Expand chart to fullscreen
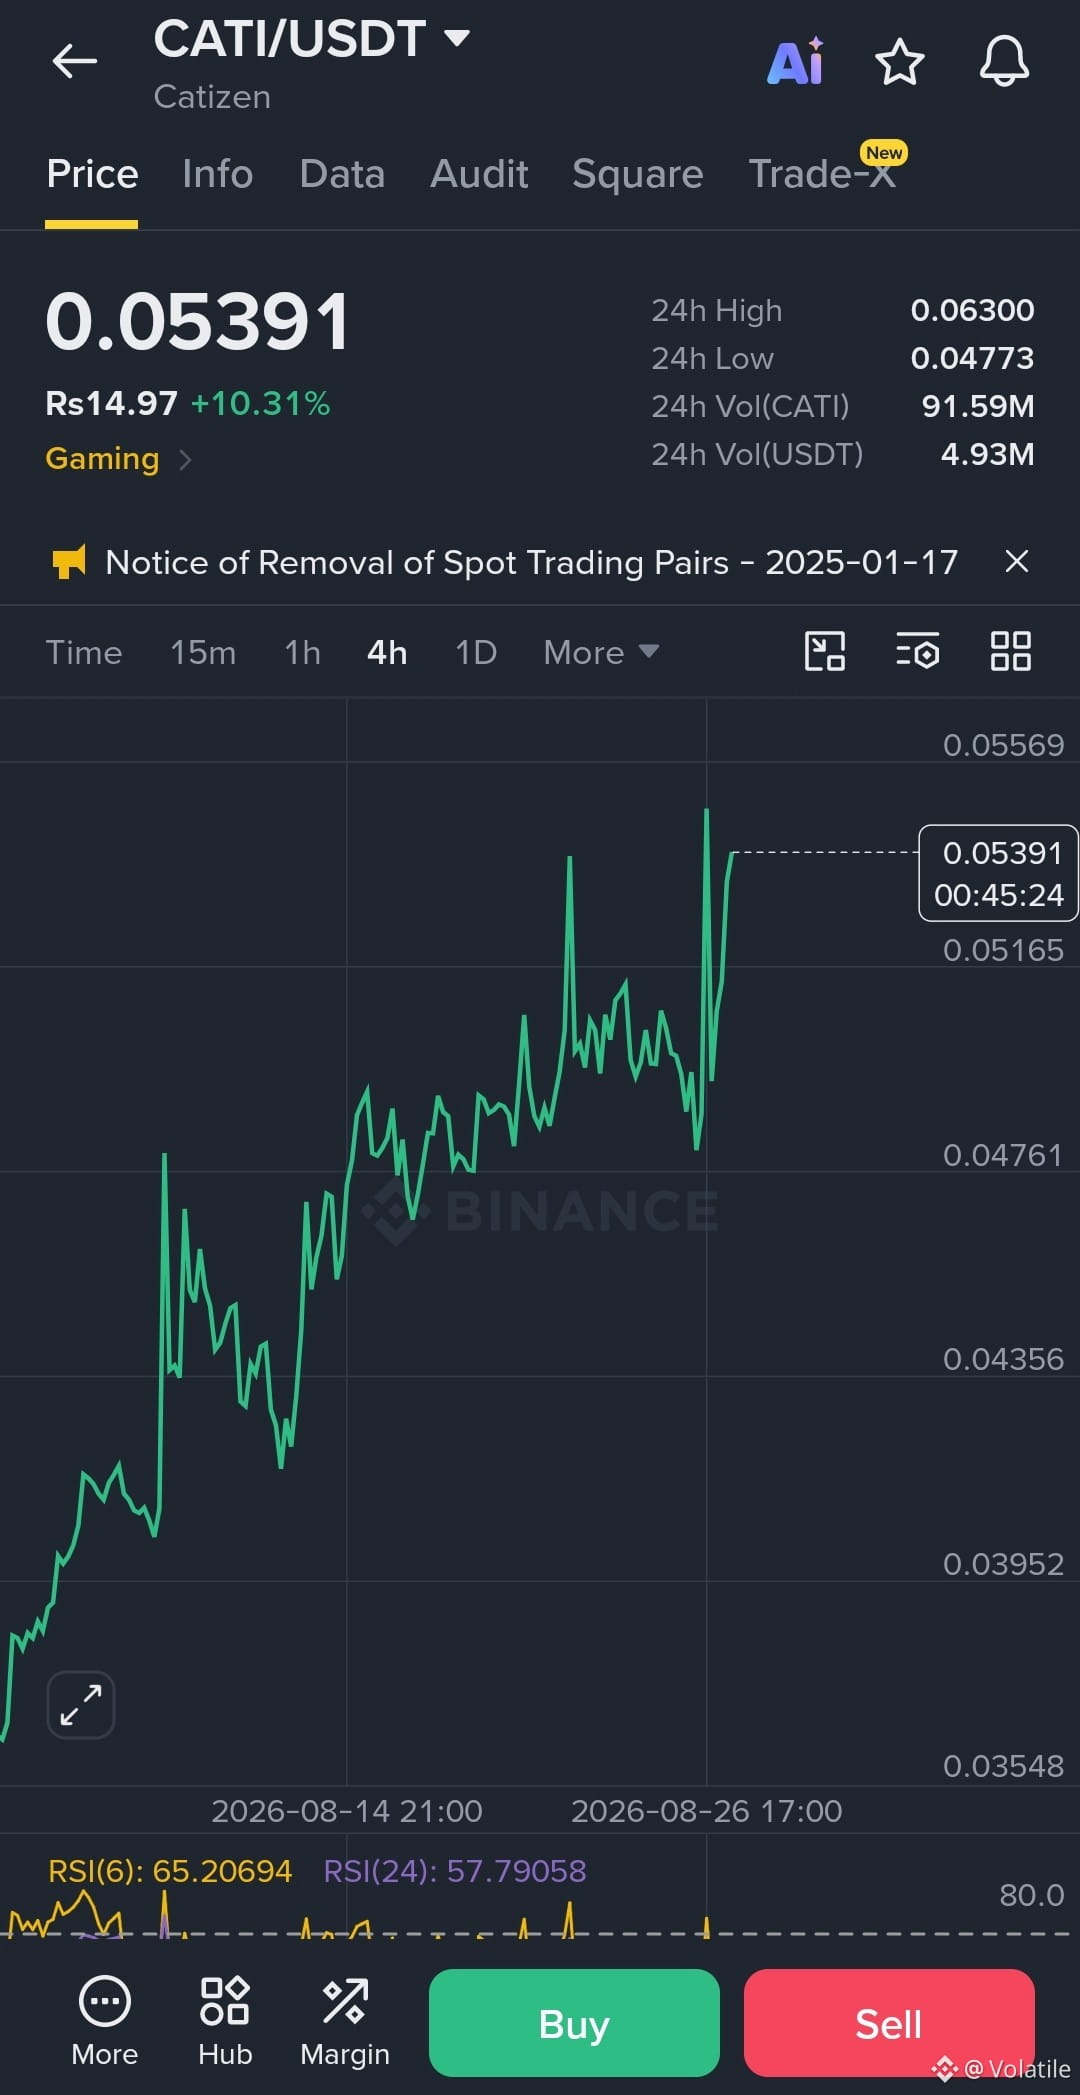Viewport: 1080px width, 2095px height. tap(81, 1705)
